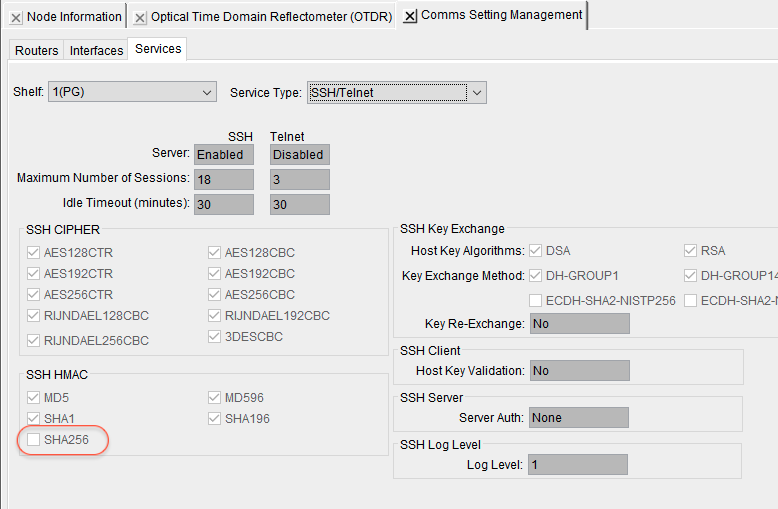Switch to the Node Information tab

(74, 17)
